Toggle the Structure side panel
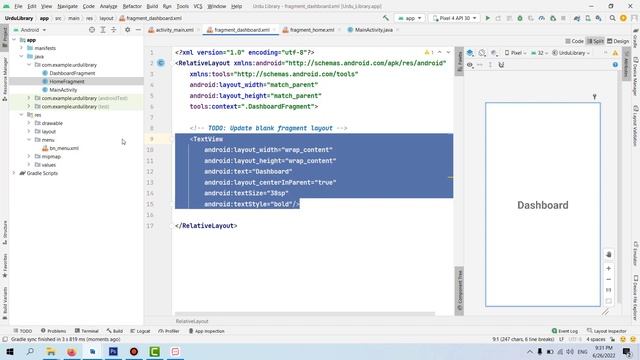The height and width of the screenshot is (360, 640). tap(4, 232)
